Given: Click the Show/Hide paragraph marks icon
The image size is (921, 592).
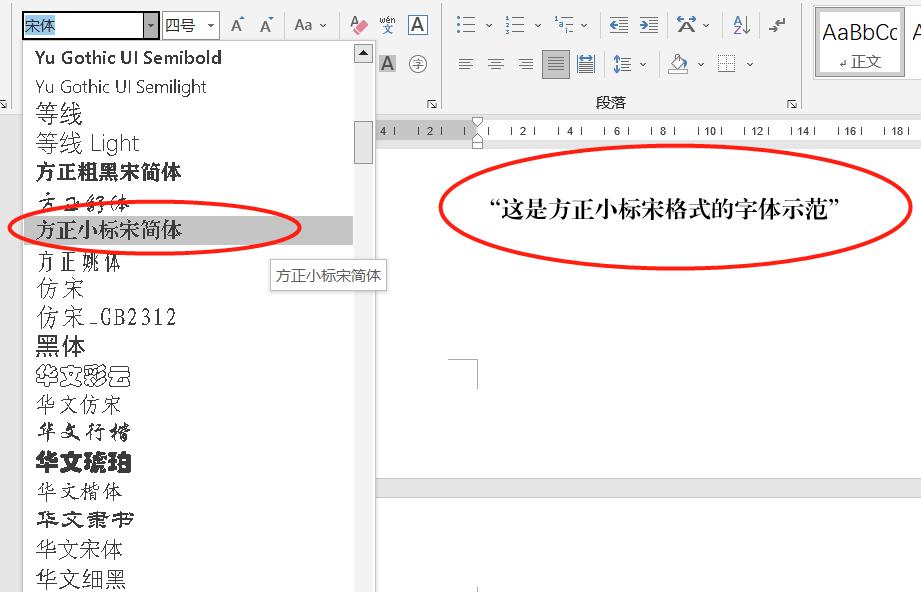Looking at the screenshot, I should click(x=776, y=25).
